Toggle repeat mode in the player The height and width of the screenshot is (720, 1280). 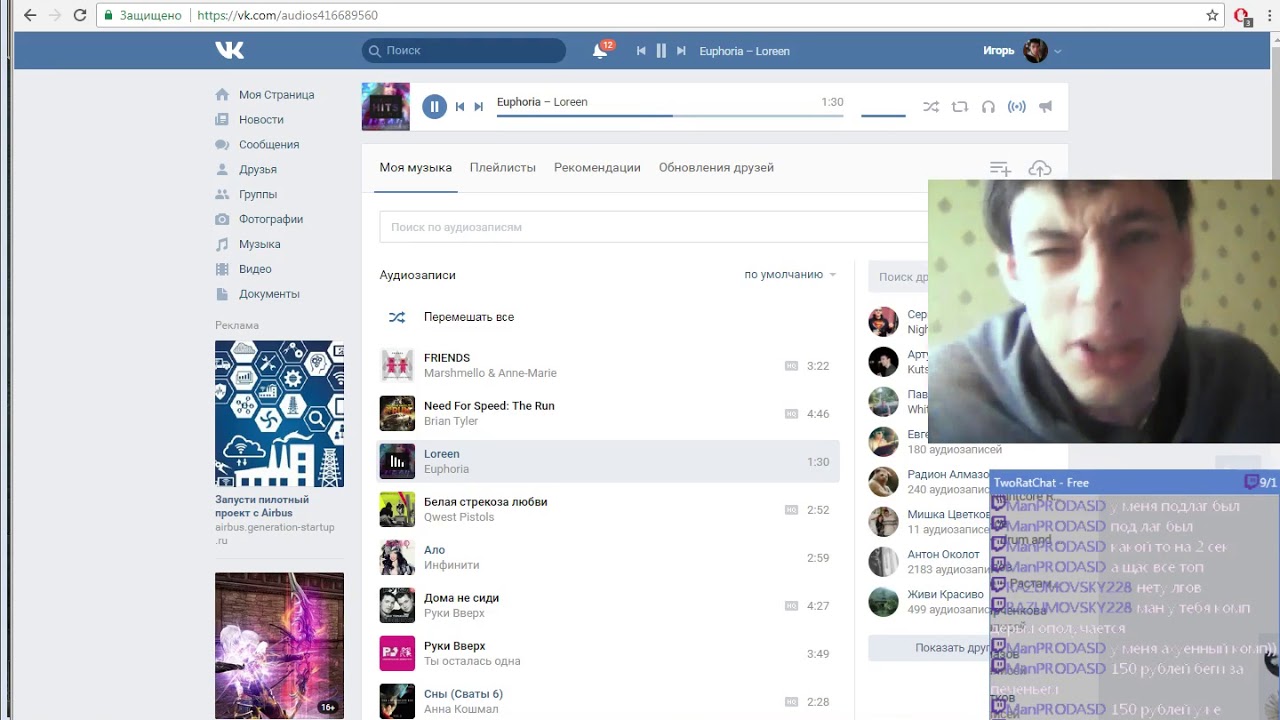(x=960, y=107)
